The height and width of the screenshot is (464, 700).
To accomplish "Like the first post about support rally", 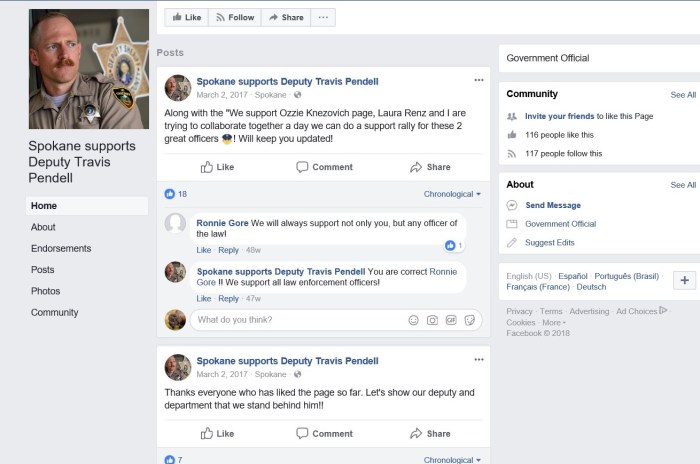I will (217, 167).
